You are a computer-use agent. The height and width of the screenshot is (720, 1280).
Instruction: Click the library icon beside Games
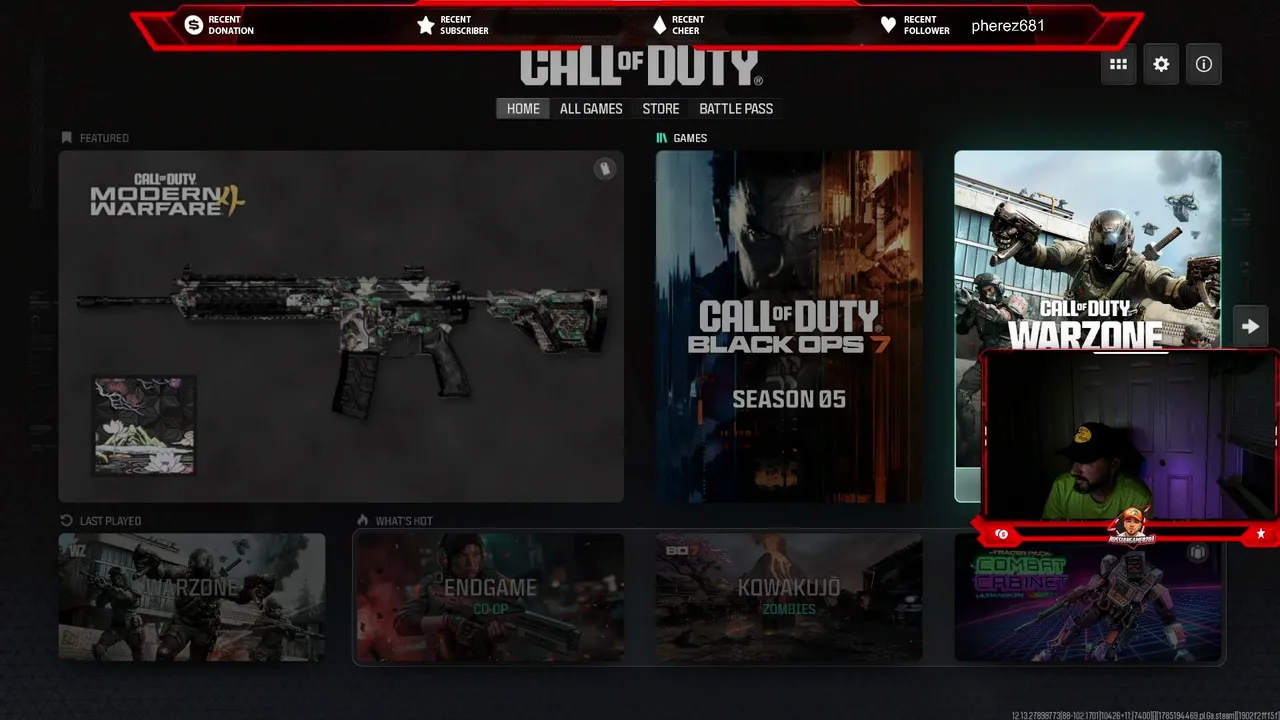tap(661, 138)
